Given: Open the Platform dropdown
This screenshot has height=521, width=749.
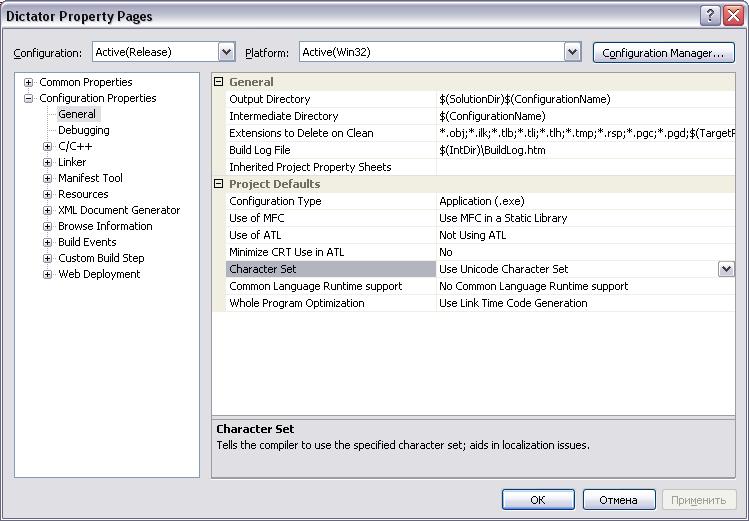Looking at the screenshot, I should coord(572,52).
